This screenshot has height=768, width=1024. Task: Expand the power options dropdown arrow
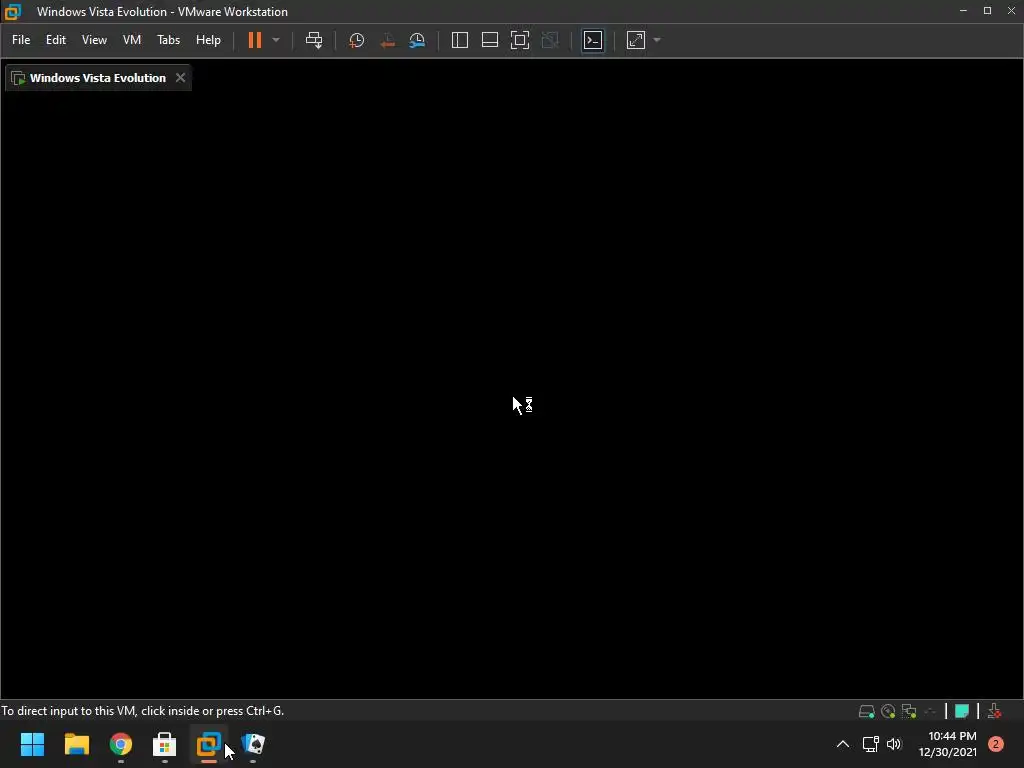276,40
